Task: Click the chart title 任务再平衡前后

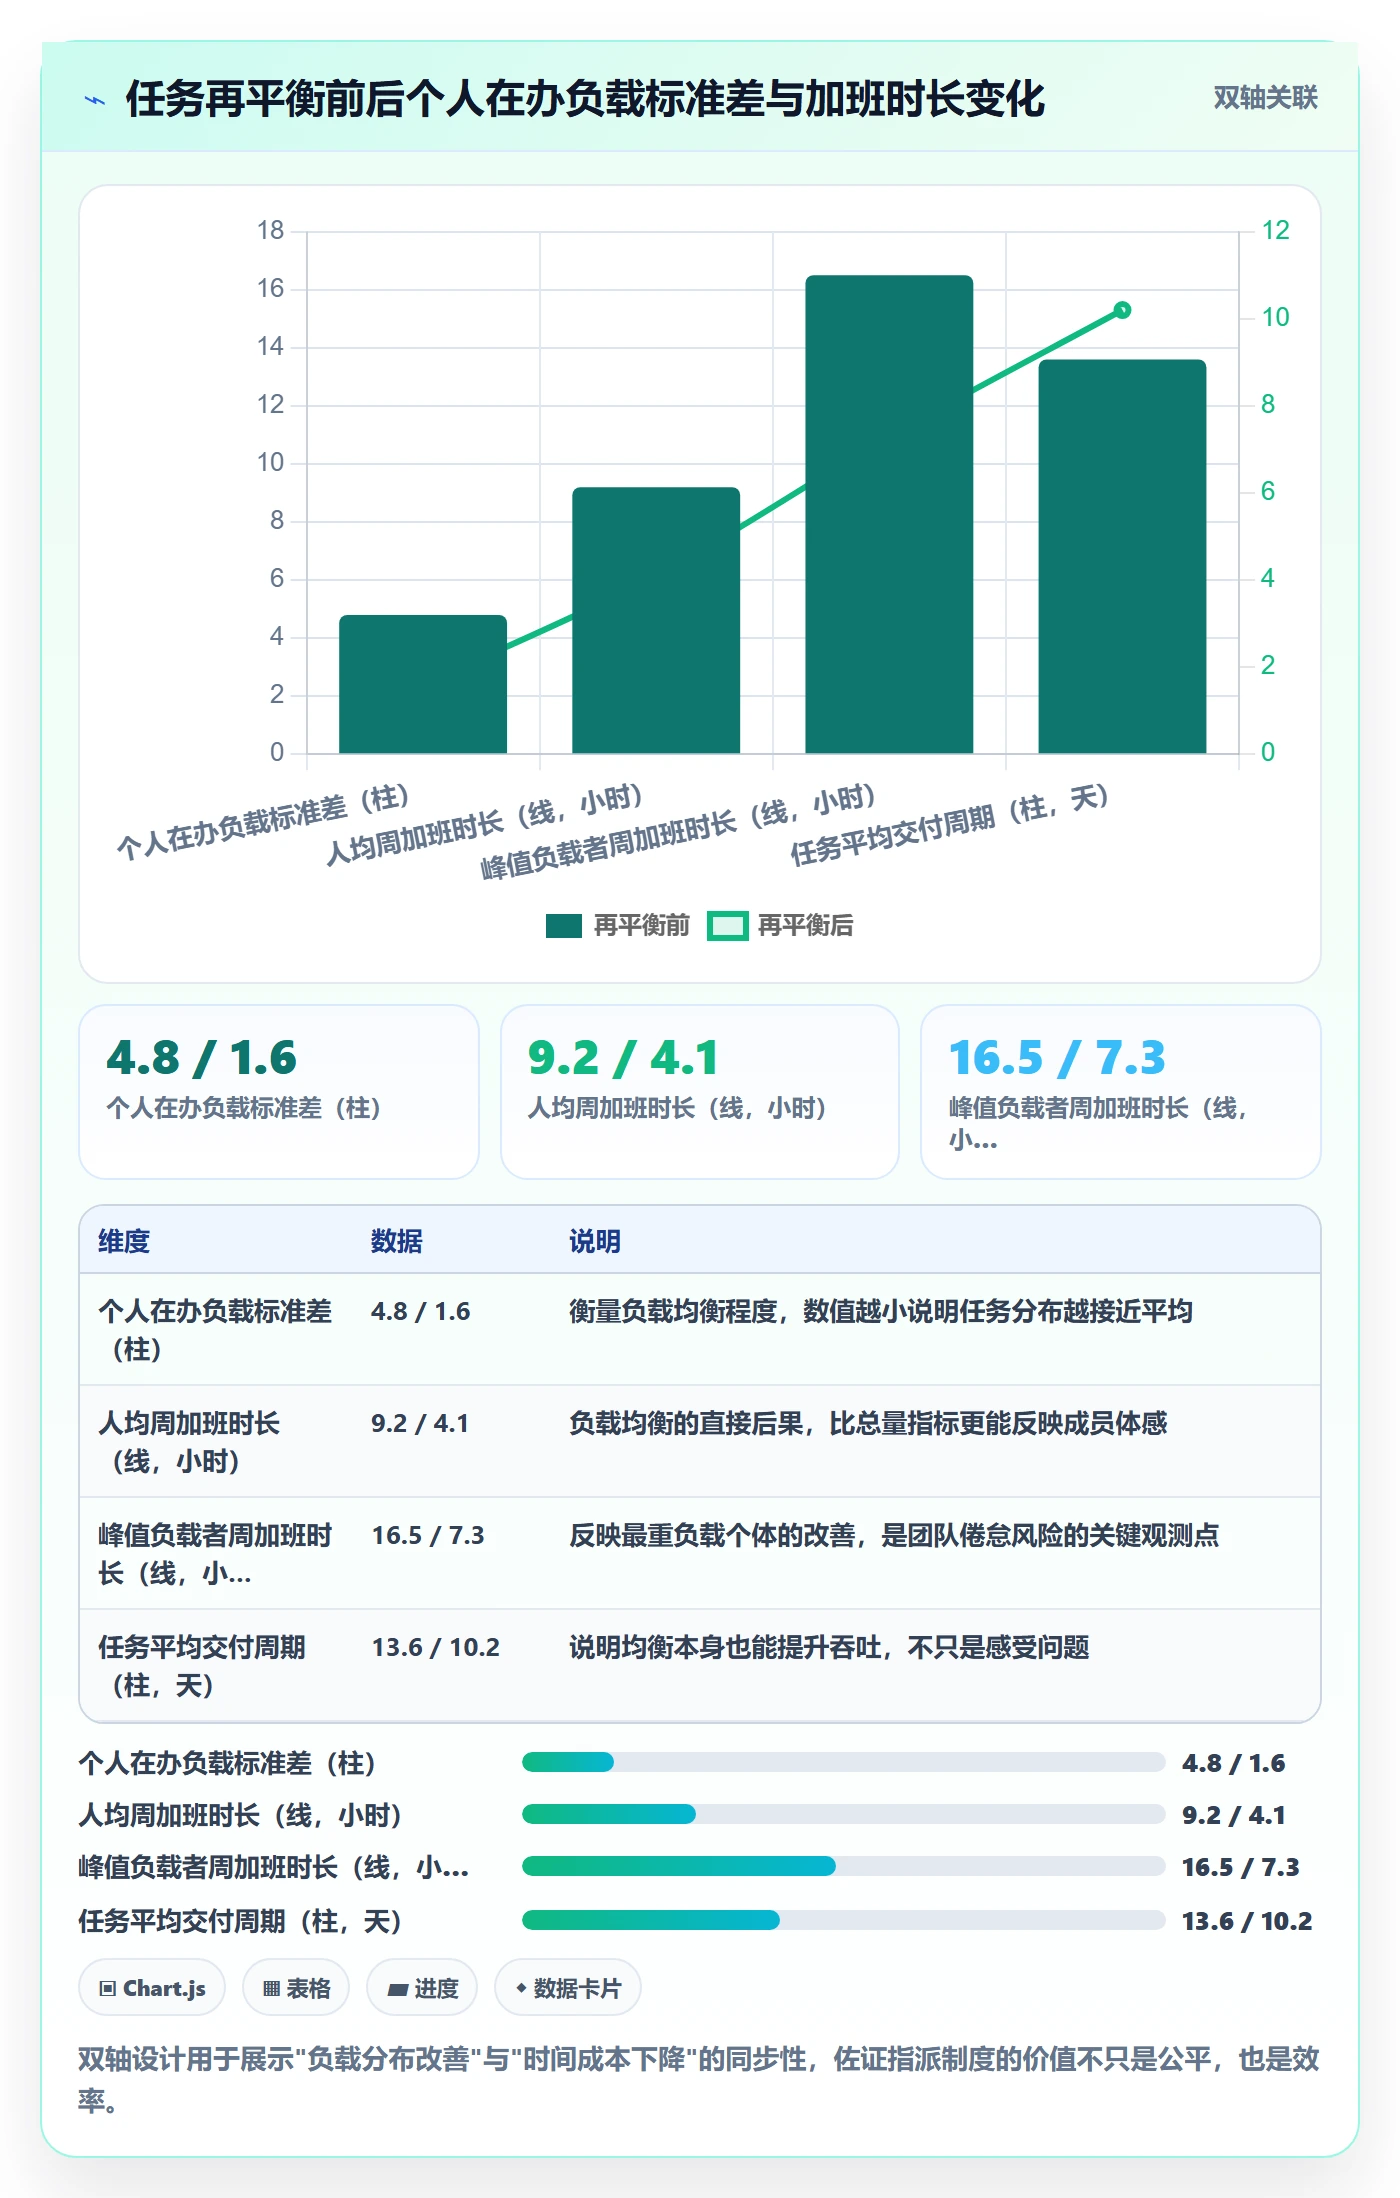Action: click(585, 99)
